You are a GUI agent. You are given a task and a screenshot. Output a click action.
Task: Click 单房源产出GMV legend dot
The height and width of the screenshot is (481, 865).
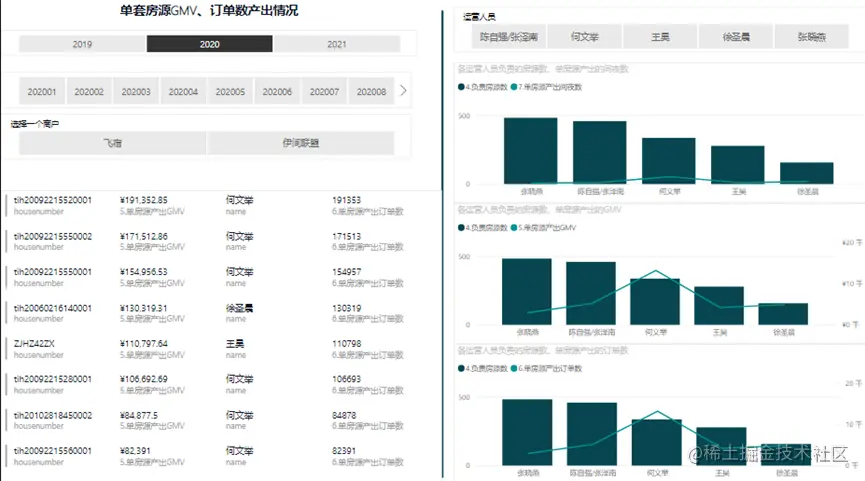point(514,228)
